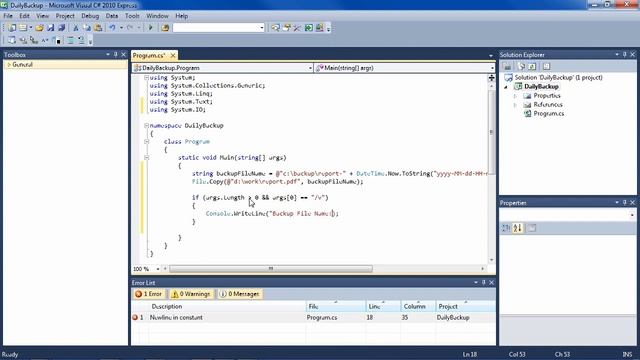The width and height of the screenshot is (640, 360).
Task: Click the Add New Item toolbar icon
Action: (x=23, y=28)
